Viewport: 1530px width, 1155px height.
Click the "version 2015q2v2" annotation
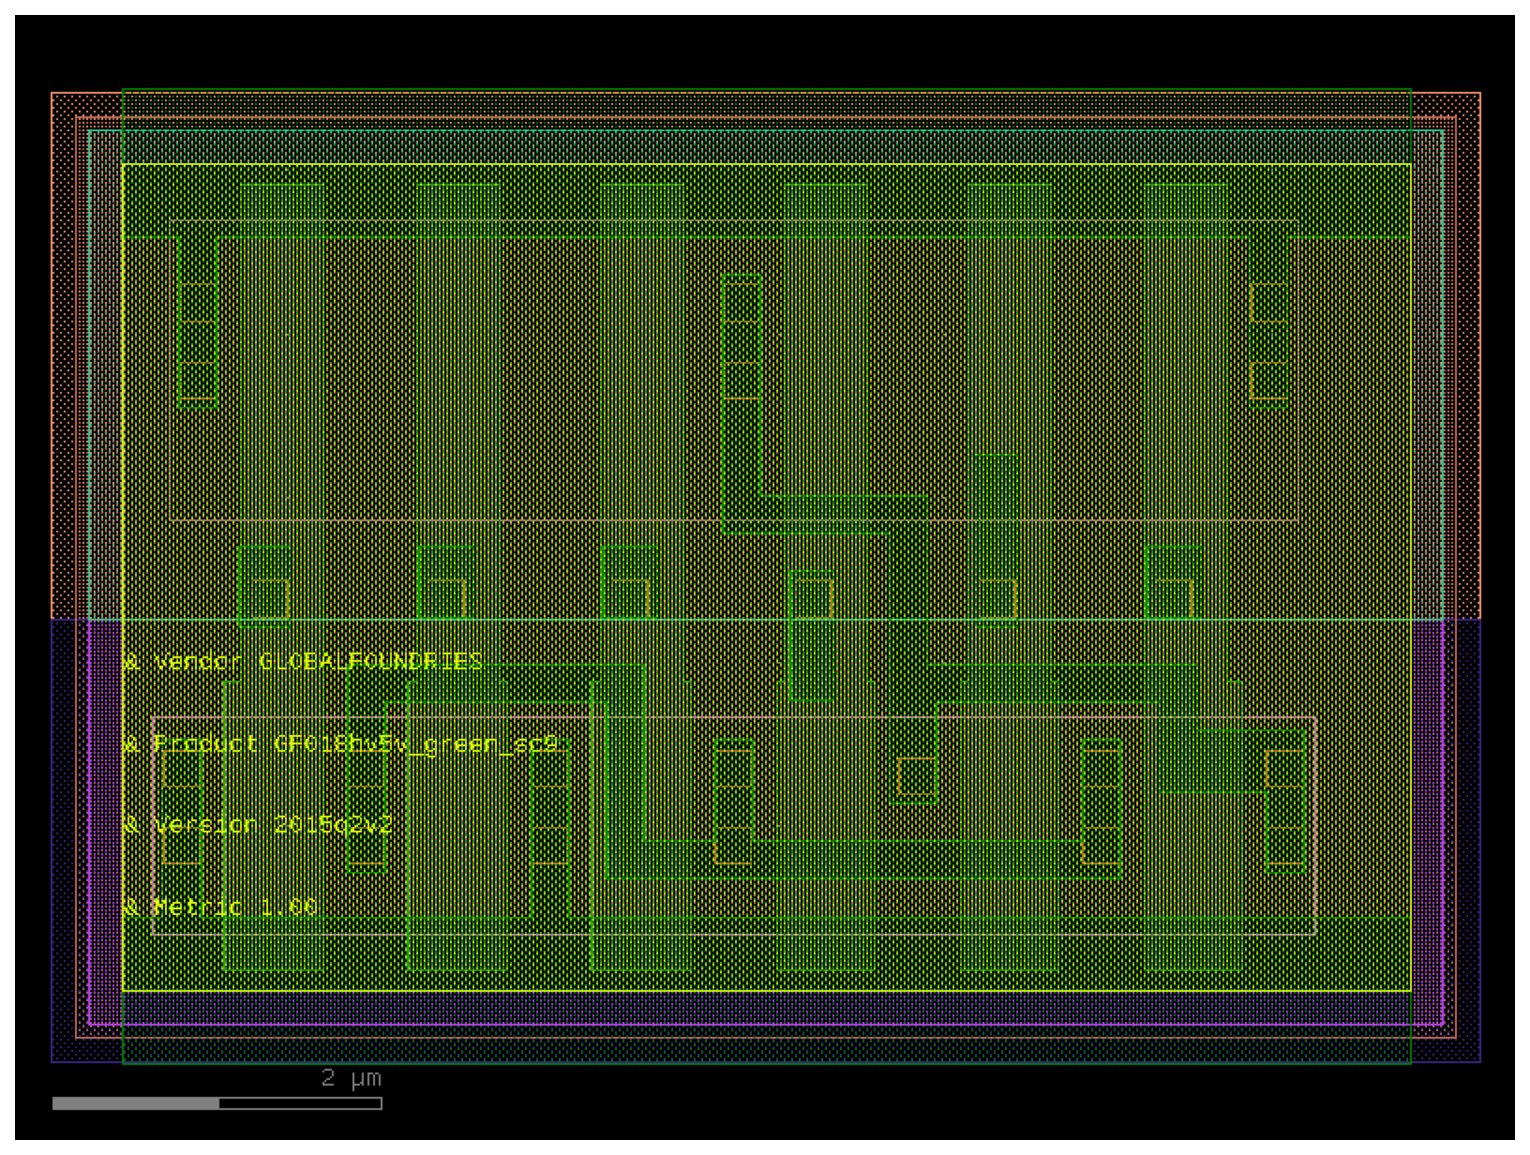tap(273, 825)
